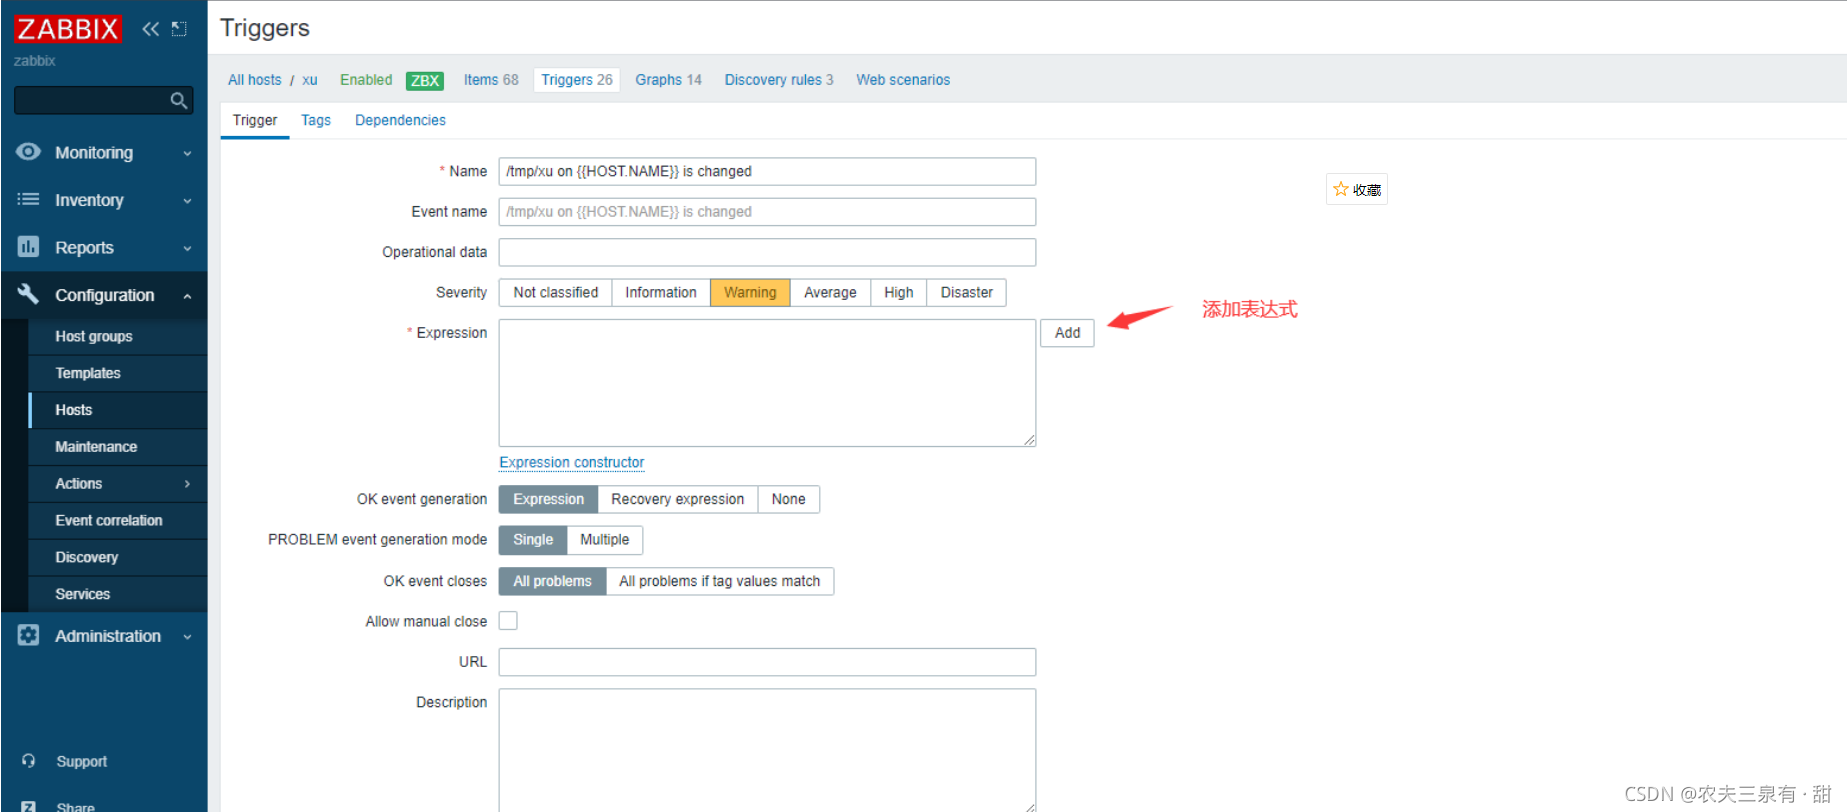Focus the sidebar search box
The height and width of the screenshot is (812, 1847).
pos(103,100)
